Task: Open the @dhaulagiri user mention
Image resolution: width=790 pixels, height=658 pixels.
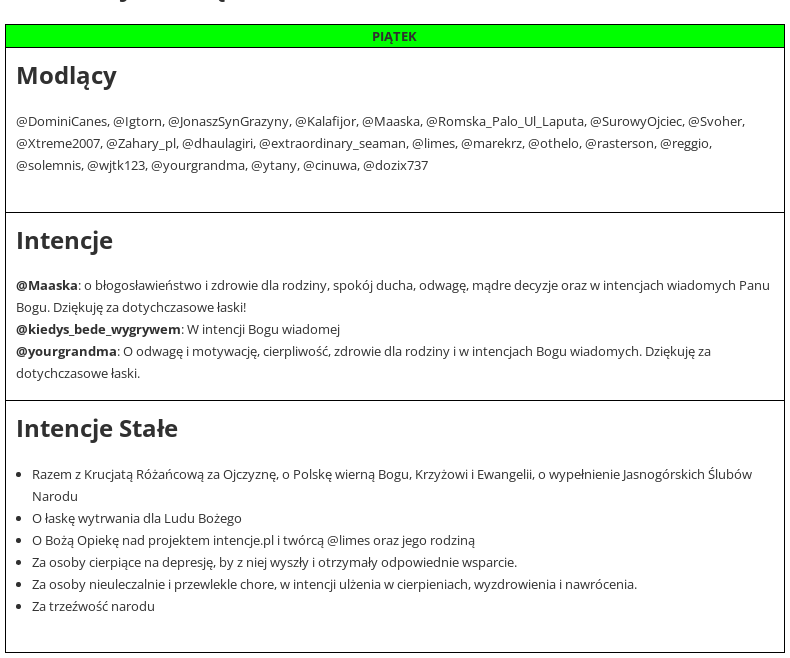Action: (218, 143)
